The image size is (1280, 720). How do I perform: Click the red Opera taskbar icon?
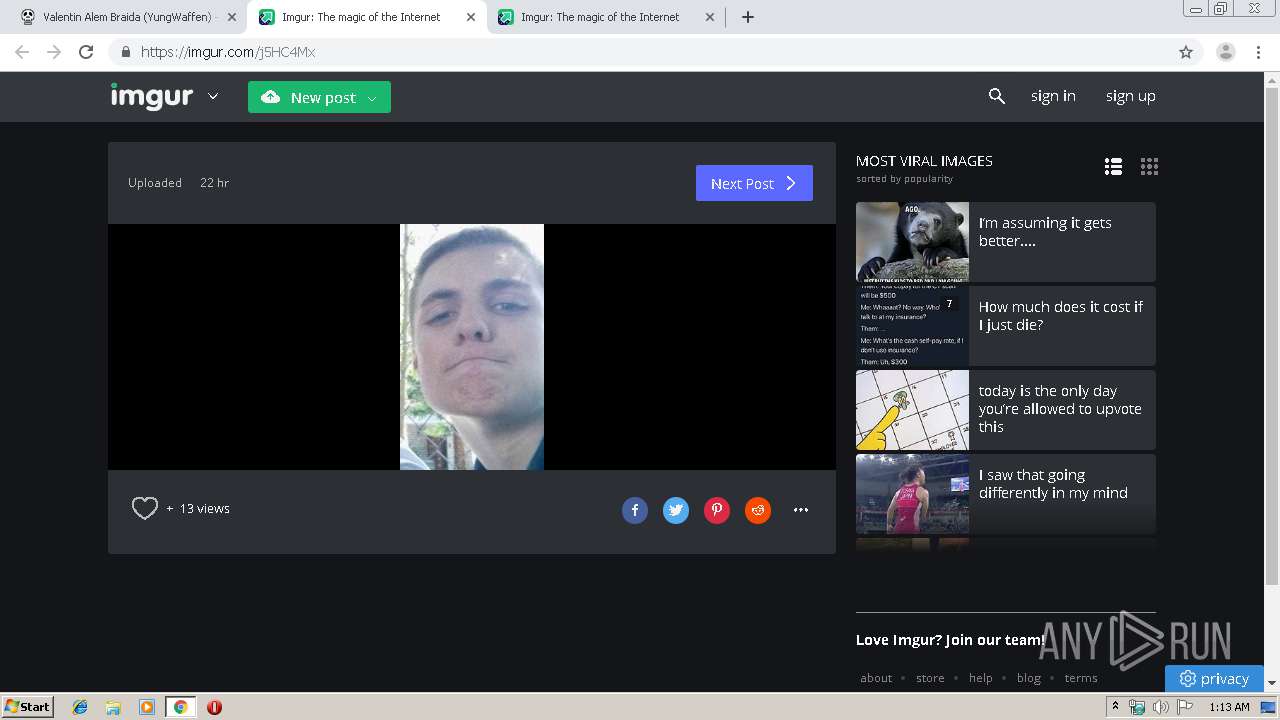[214, 707]
